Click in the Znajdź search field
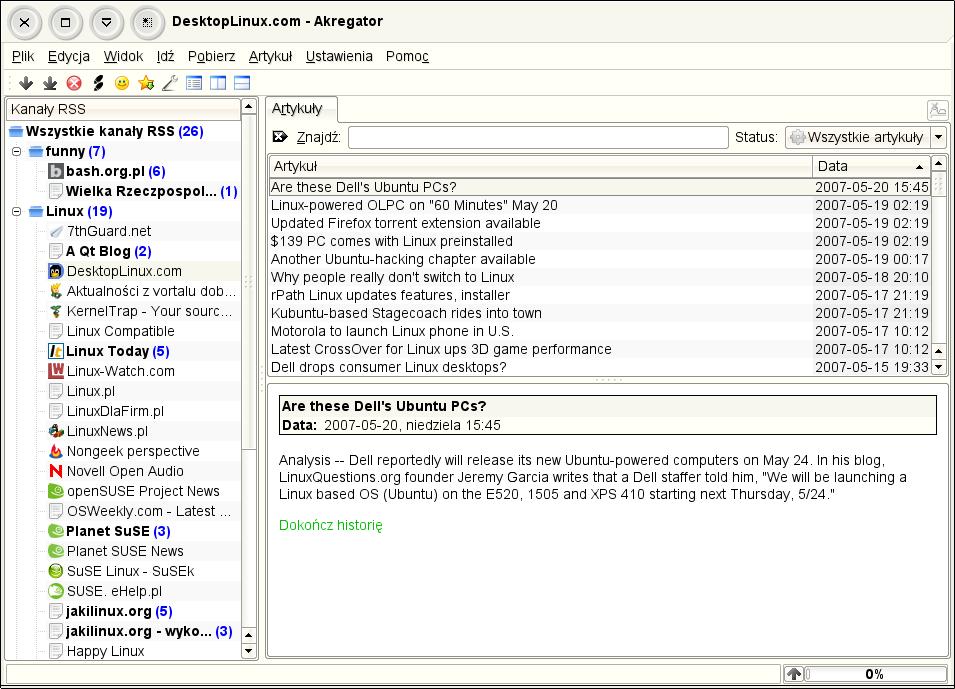This screenshot has height=689, width=955. (538, 137)
